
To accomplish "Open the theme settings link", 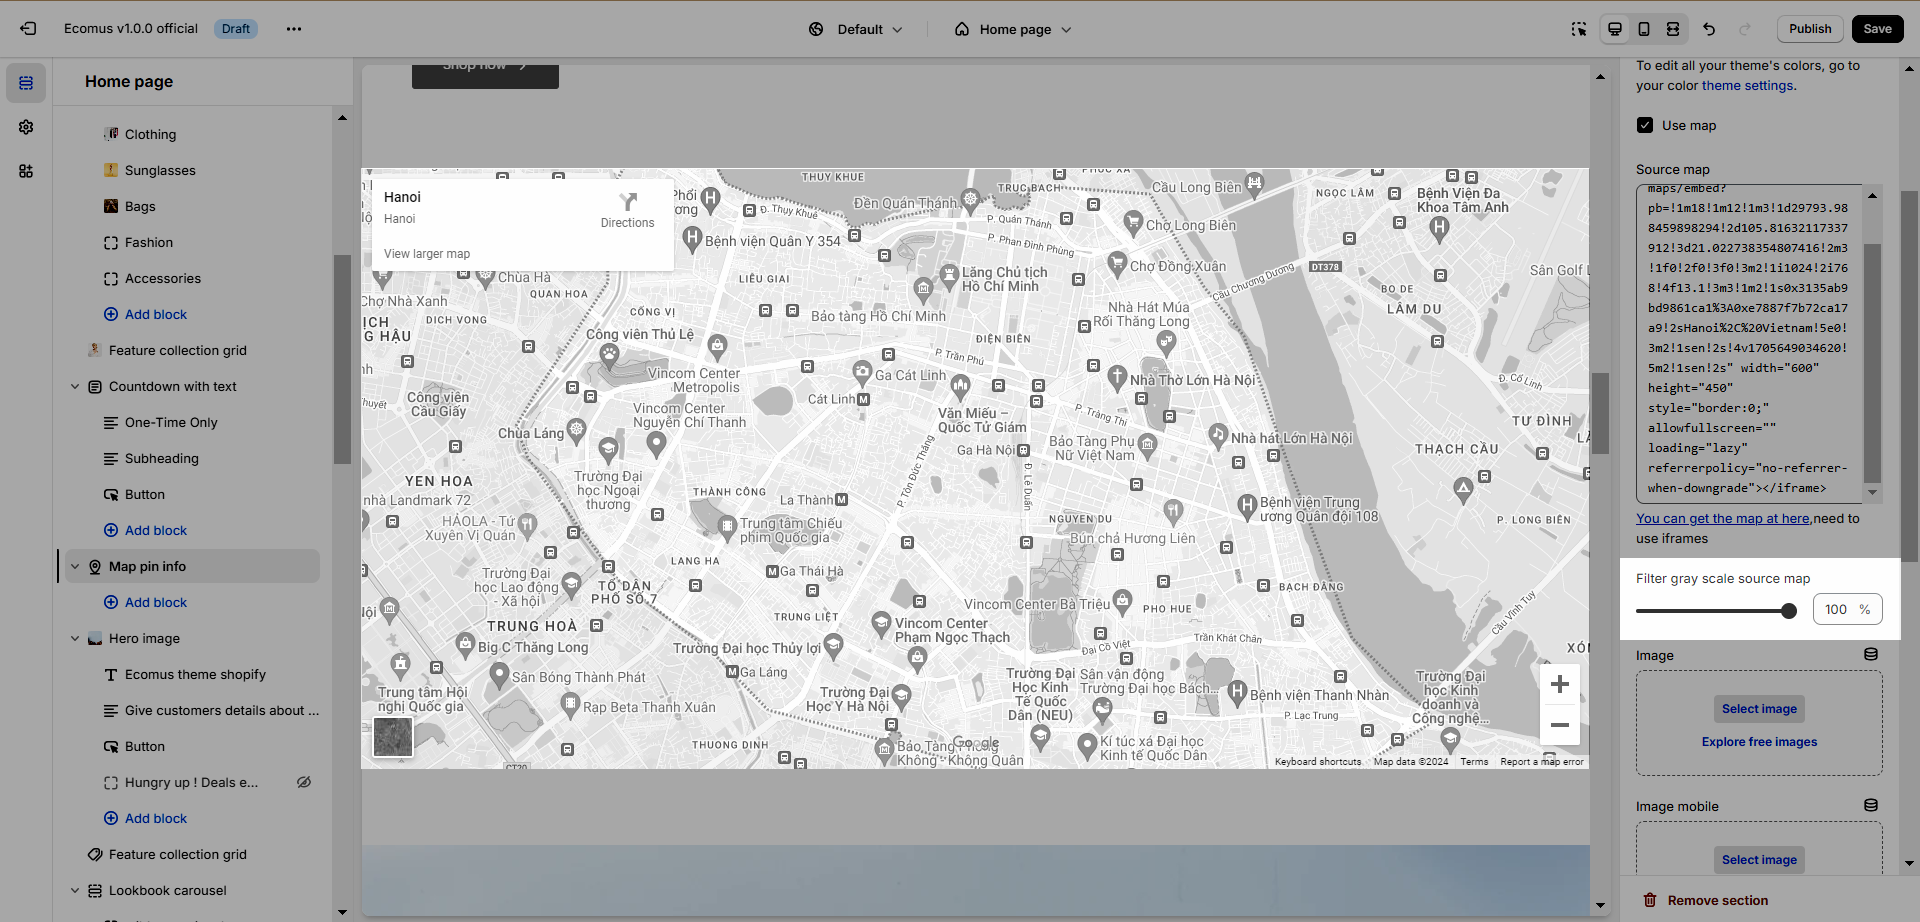I will (x=1747, y=86).
